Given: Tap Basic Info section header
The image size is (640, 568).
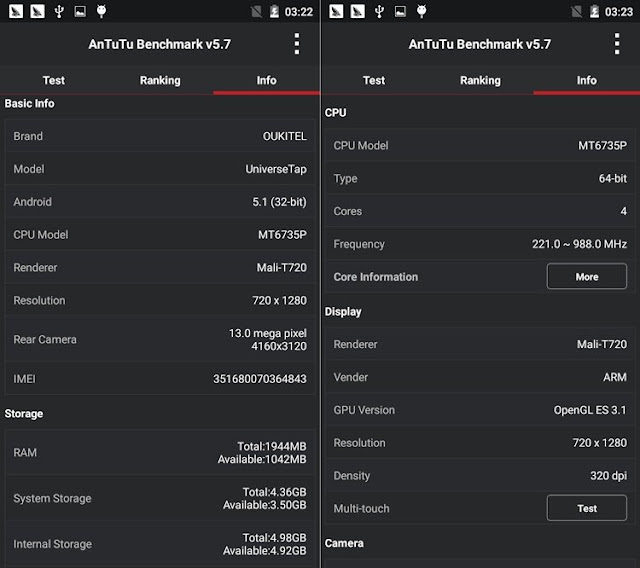Looking at the screenshot, I should [x=29, y=104].
